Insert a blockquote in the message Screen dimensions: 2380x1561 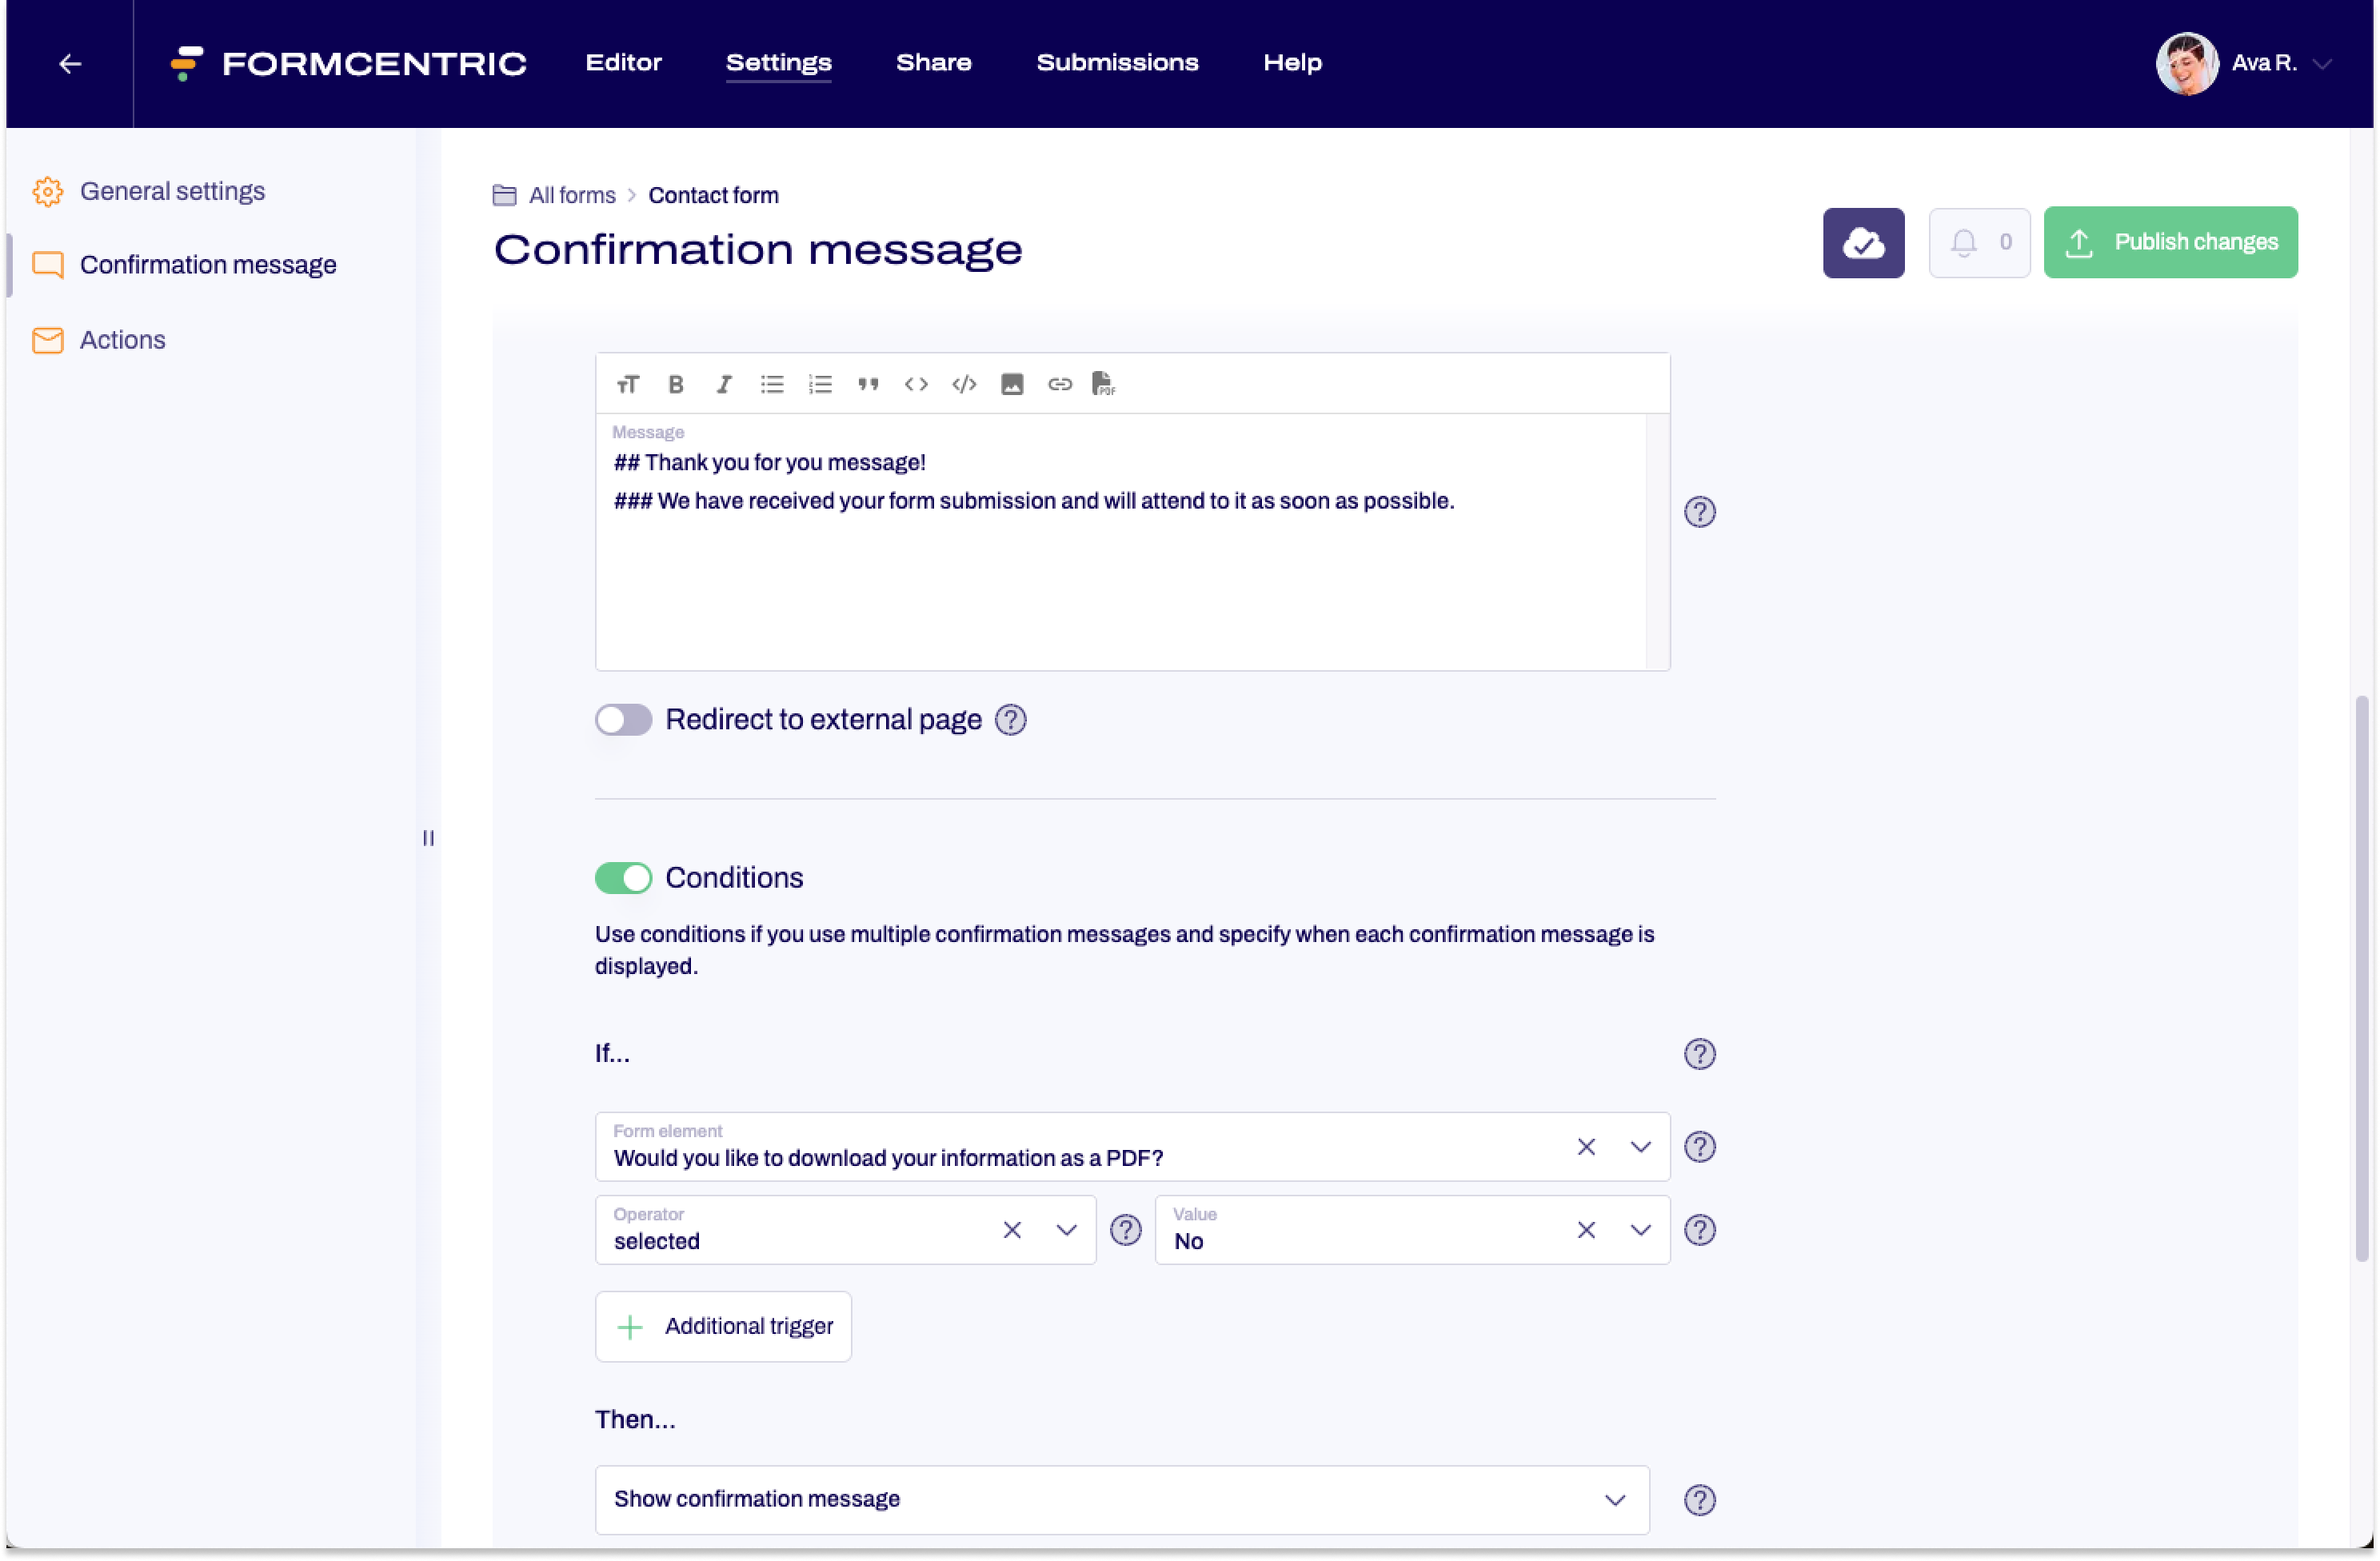(868, 384)
